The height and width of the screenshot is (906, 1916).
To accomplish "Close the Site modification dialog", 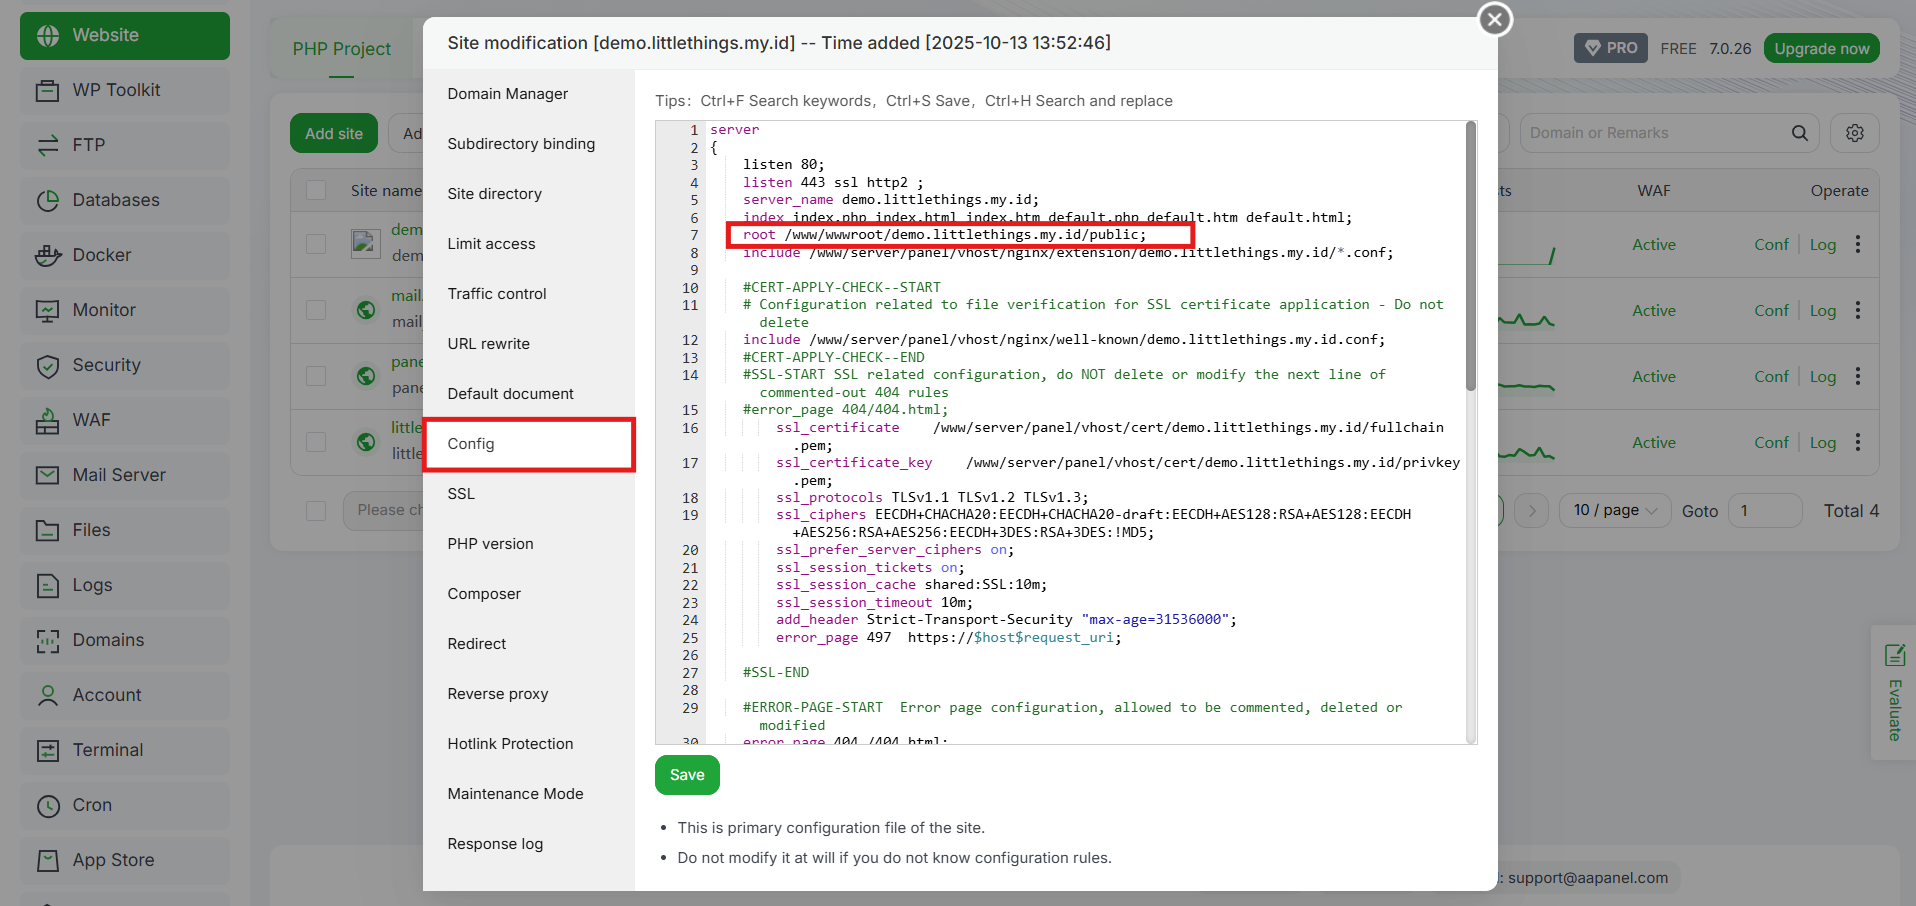I will coord(1495,18).
